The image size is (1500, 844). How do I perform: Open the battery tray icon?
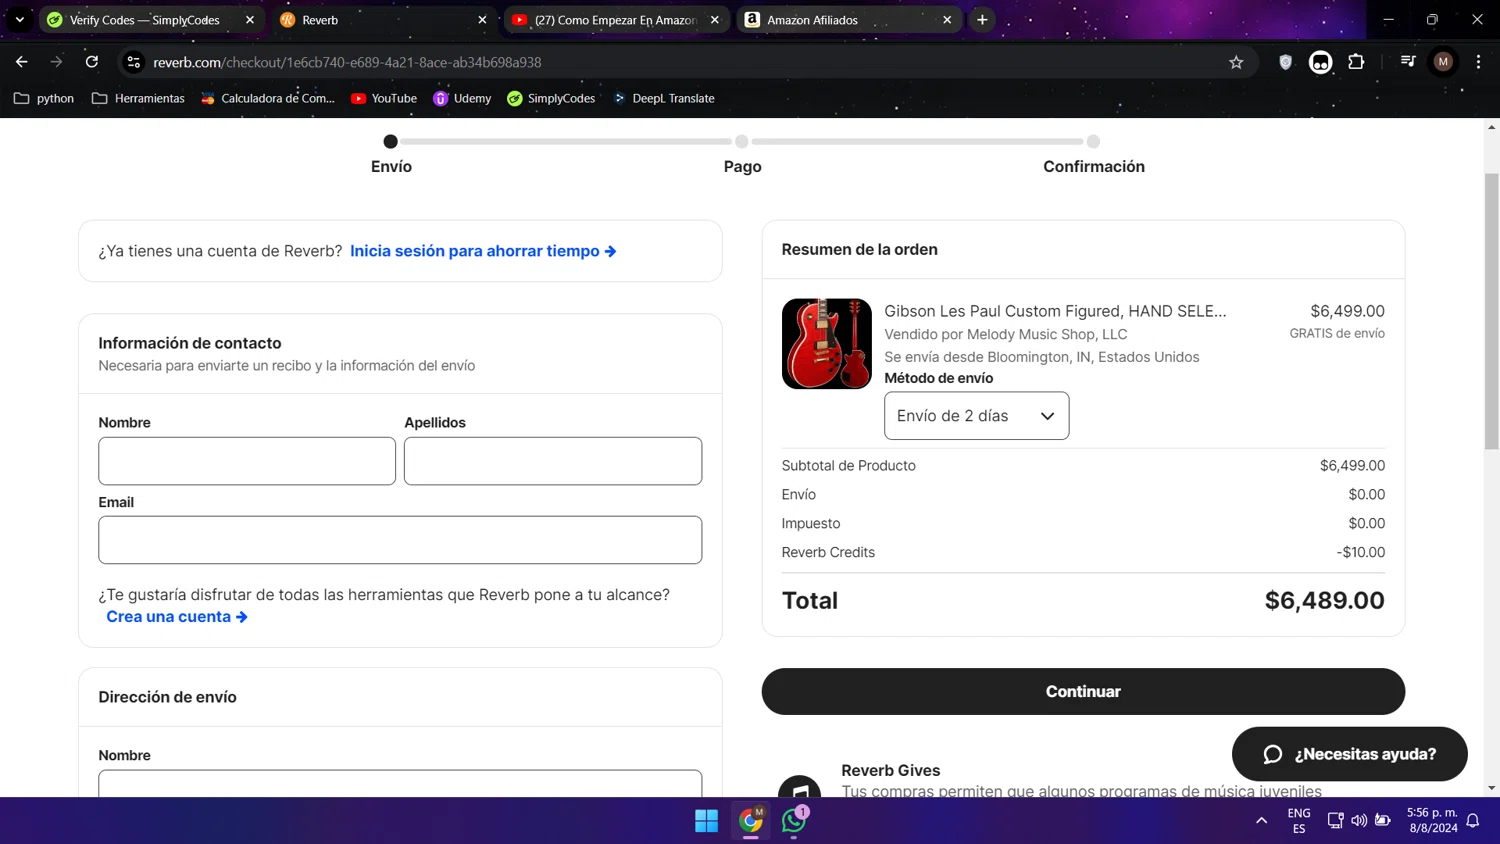click(1383, 821)
